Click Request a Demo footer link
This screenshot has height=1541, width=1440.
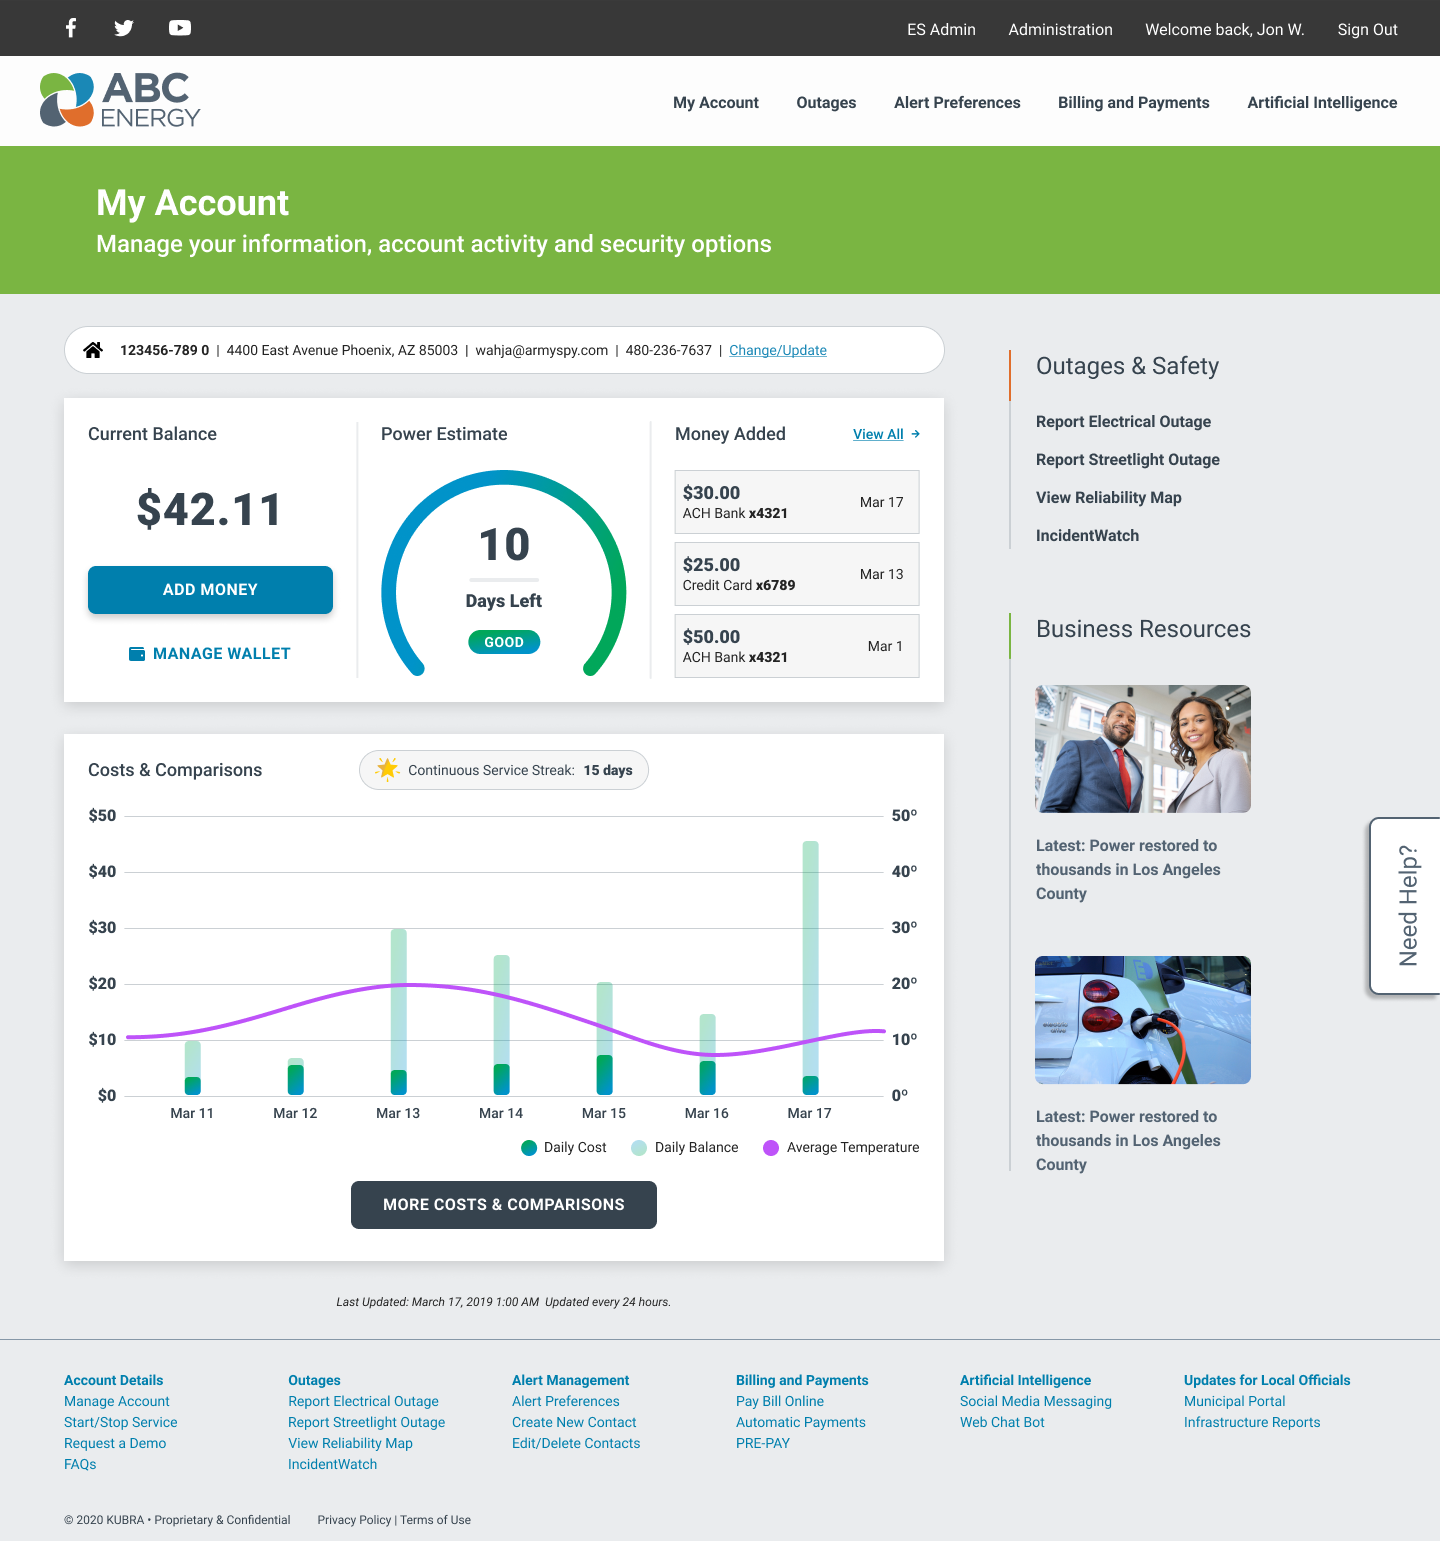(115, 1444)
